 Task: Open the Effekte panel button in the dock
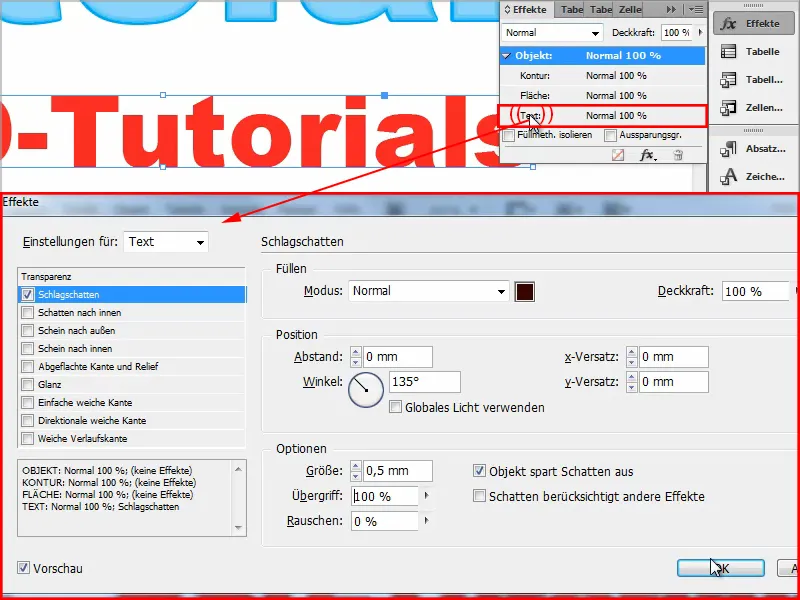(x=753, y=23)
